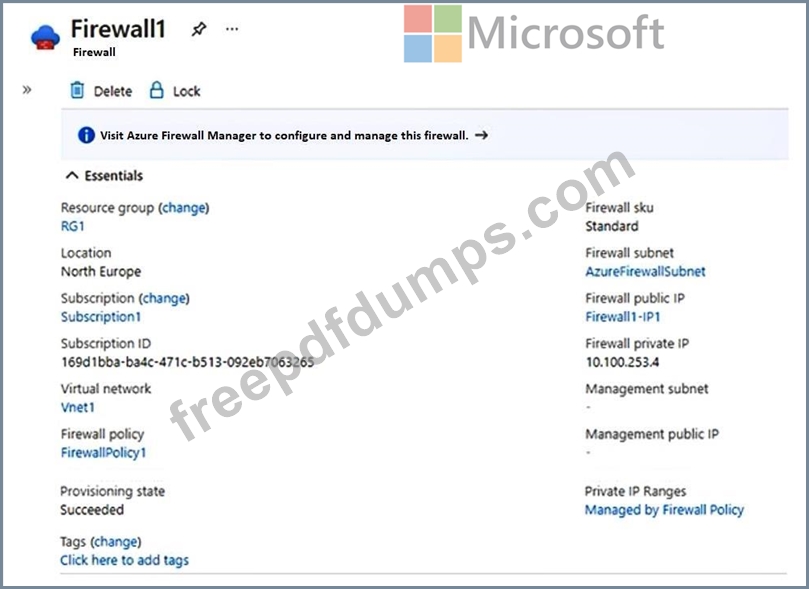Expand the collapsed sidebar with double chevron
The width and height of the screenshot is (809, 589).
[x=27, y=90]
